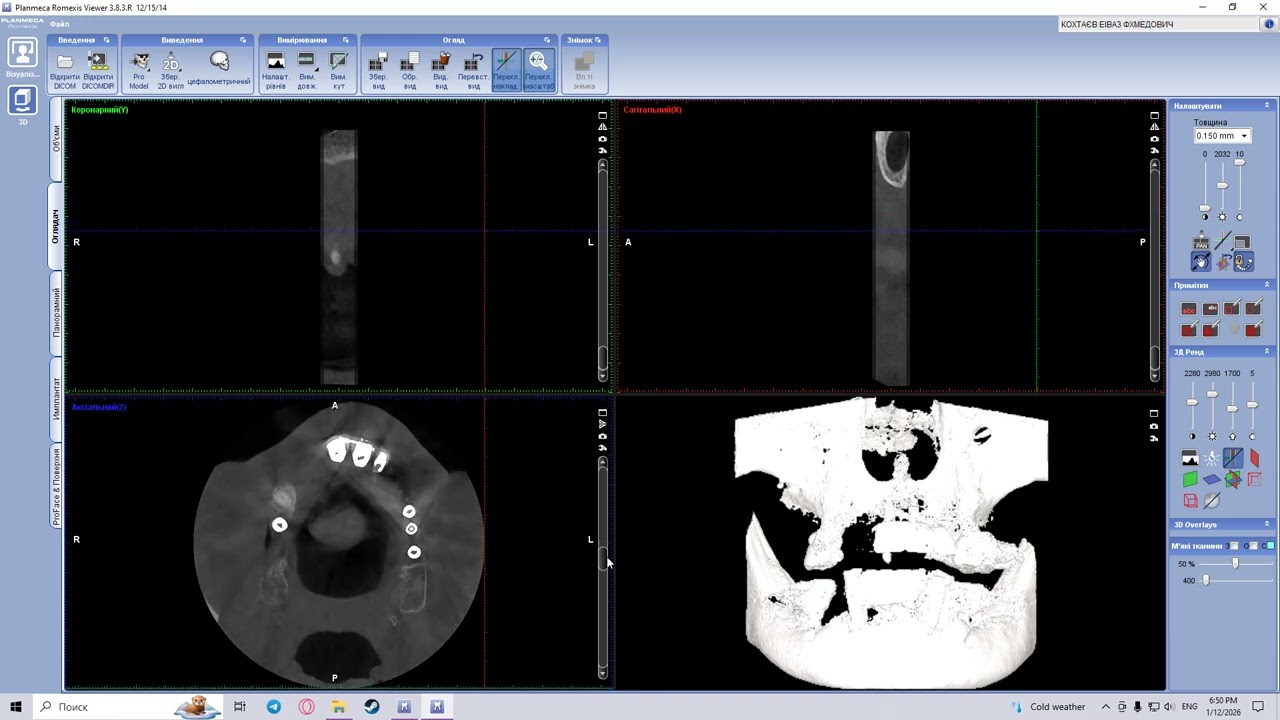This screenshot has width=1280, height=720.
Task: Switch to the Панорамний side tab
Action: coord(56,312)
